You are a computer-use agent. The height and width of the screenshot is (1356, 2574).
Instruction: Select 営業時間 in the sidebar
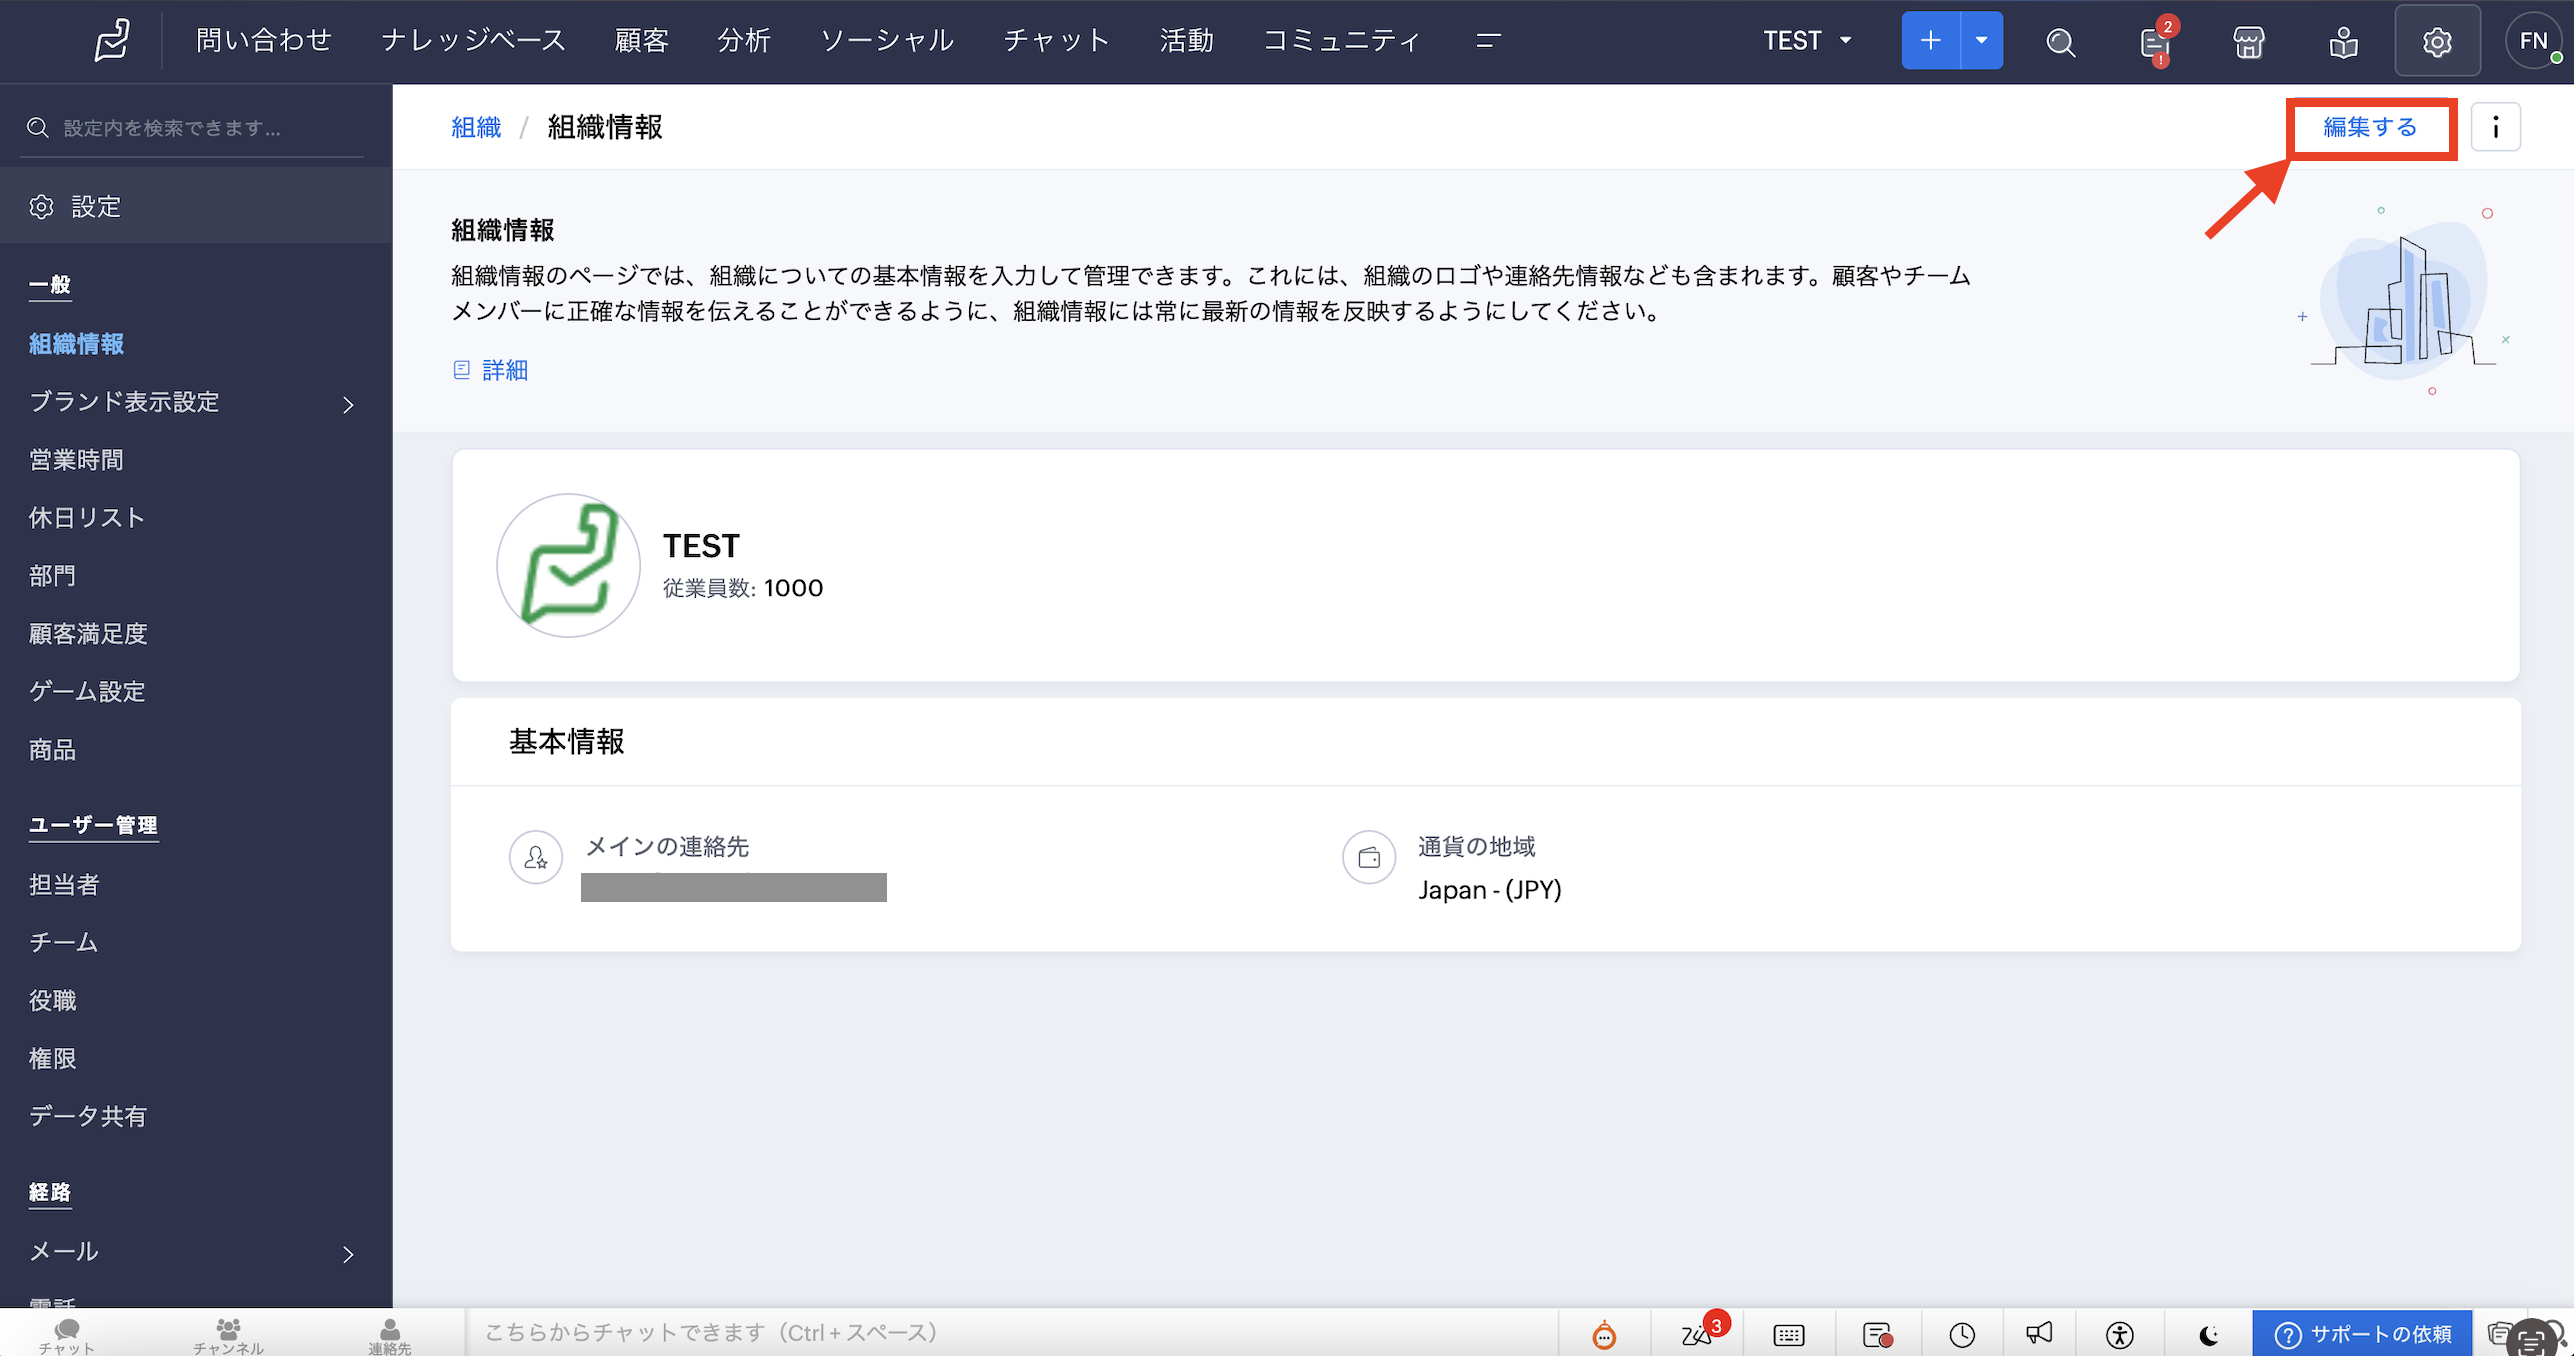tap(76, 460)
